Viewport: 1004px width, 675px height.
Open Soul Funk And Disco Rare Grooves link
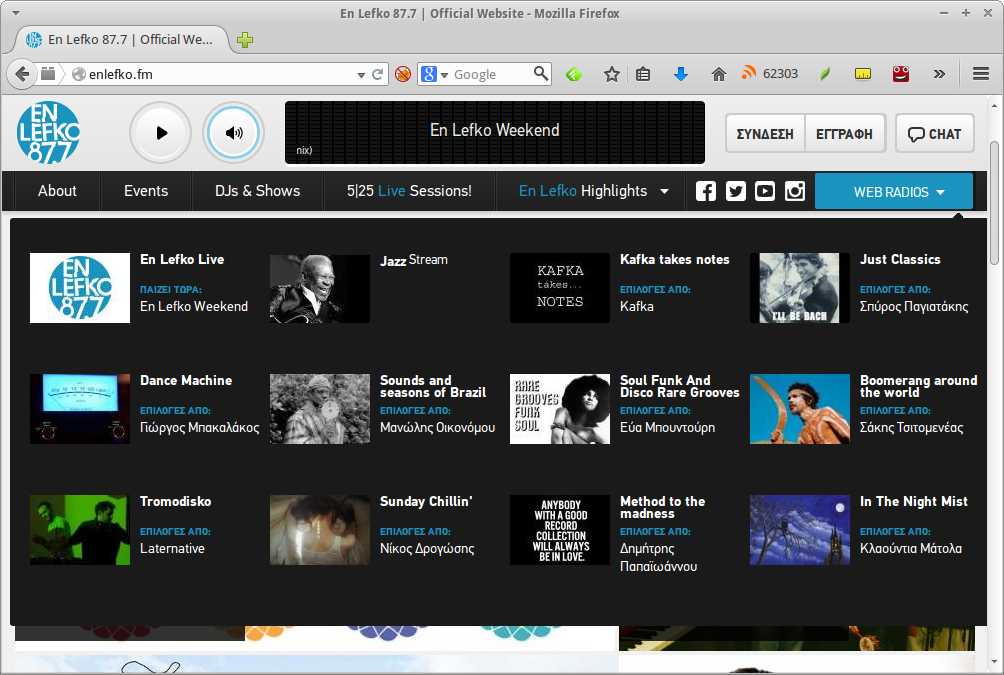(x=679, y=386)
